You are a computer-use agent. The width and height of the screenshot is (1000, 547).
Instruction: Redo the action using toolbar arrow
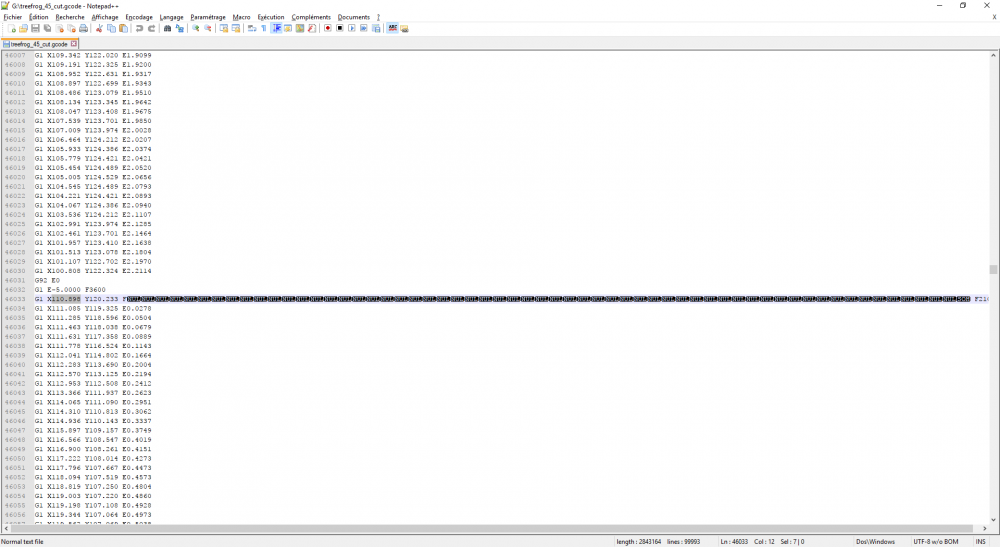151,28
